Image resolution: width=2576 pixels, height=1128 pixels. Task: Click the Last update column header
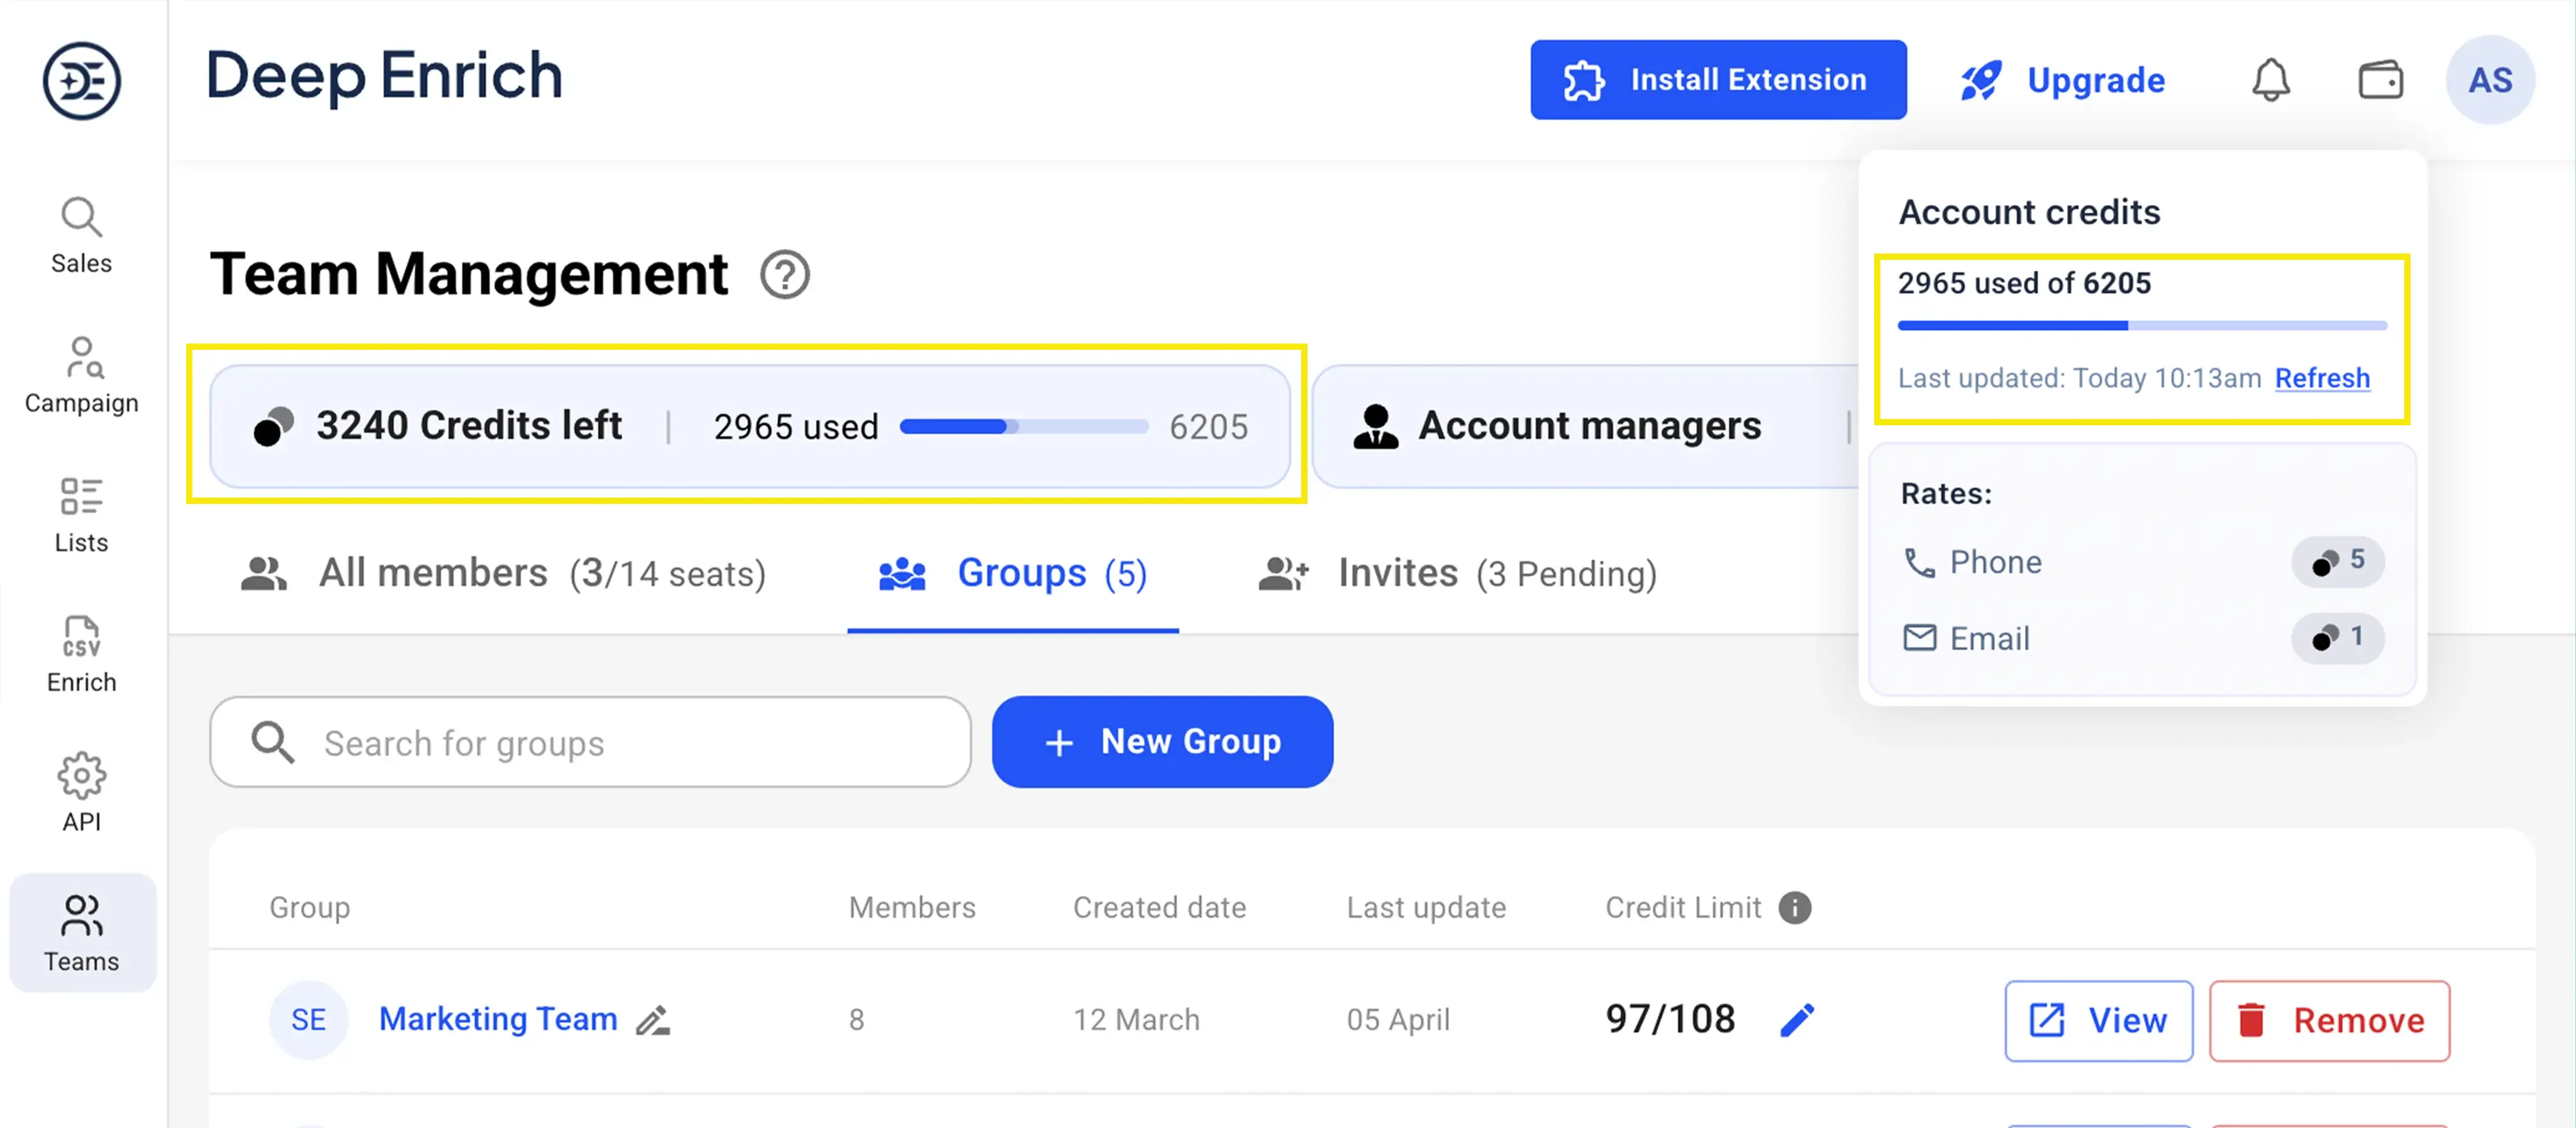tap(1426, 908)
